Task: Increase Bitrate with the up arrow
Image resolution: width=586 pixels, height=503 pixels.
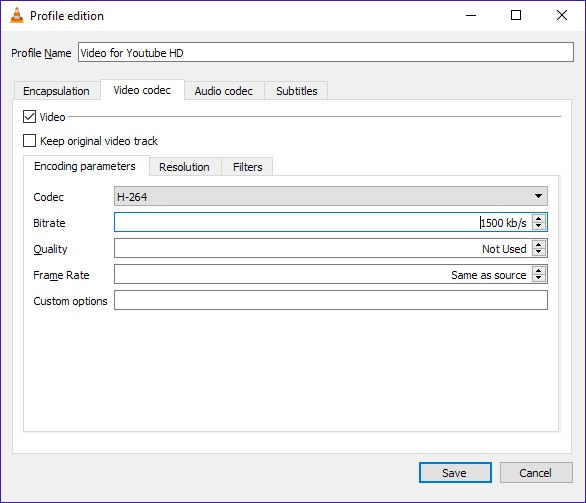Action: coord(539,219)
